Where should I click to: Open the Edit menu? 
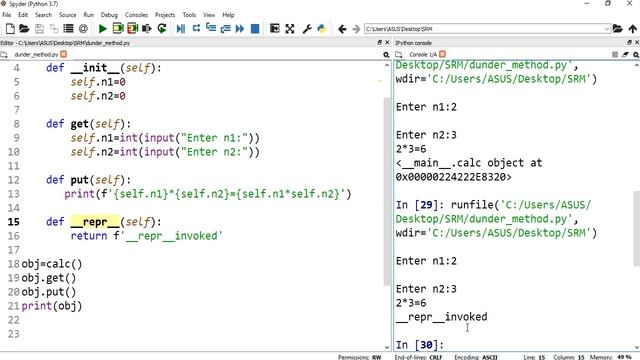(x=23, y=15)
